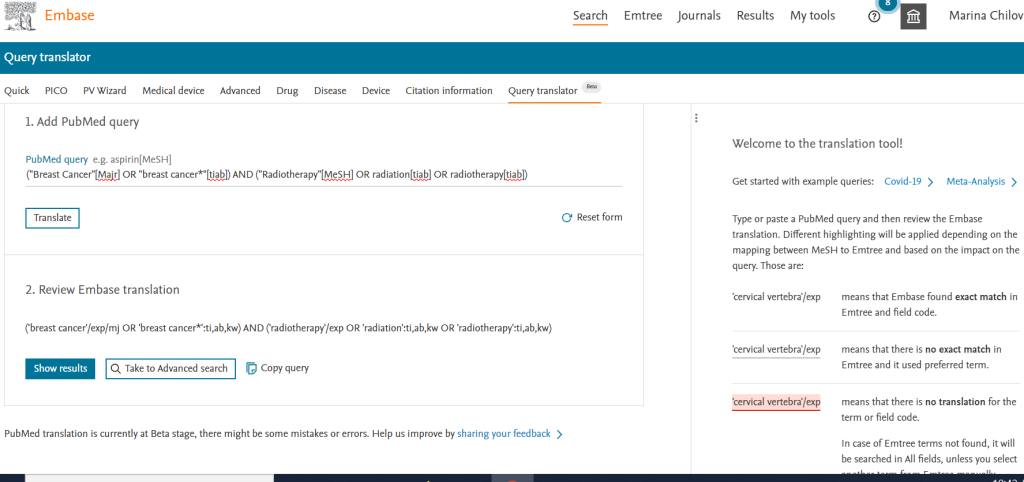The image size is (1024, 482).
Task: Switch to the Advanced tab
Action: pos(240,91)
